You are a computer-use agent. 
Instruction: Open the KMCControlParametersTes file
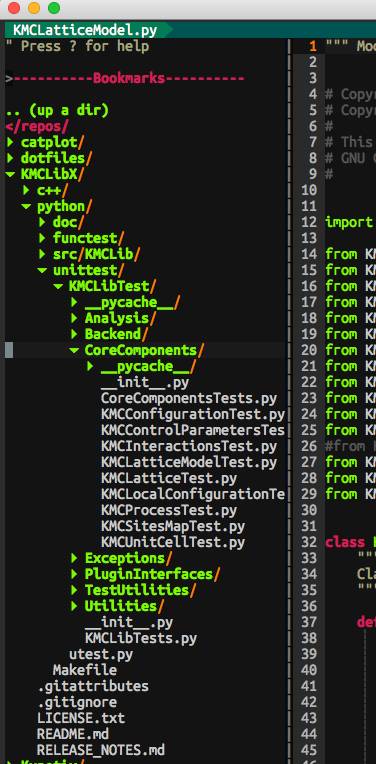pos(193,430)
